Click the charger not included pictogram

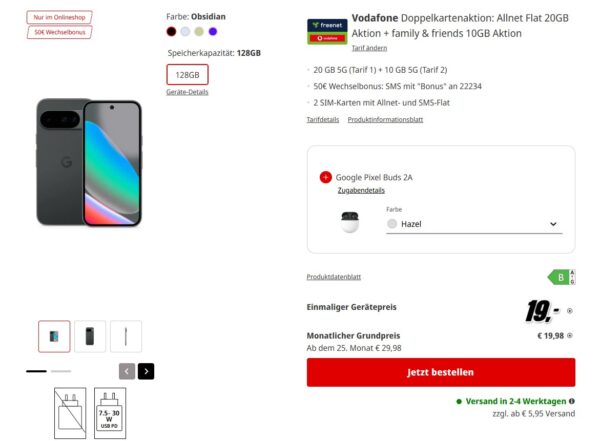coord(69,412)
